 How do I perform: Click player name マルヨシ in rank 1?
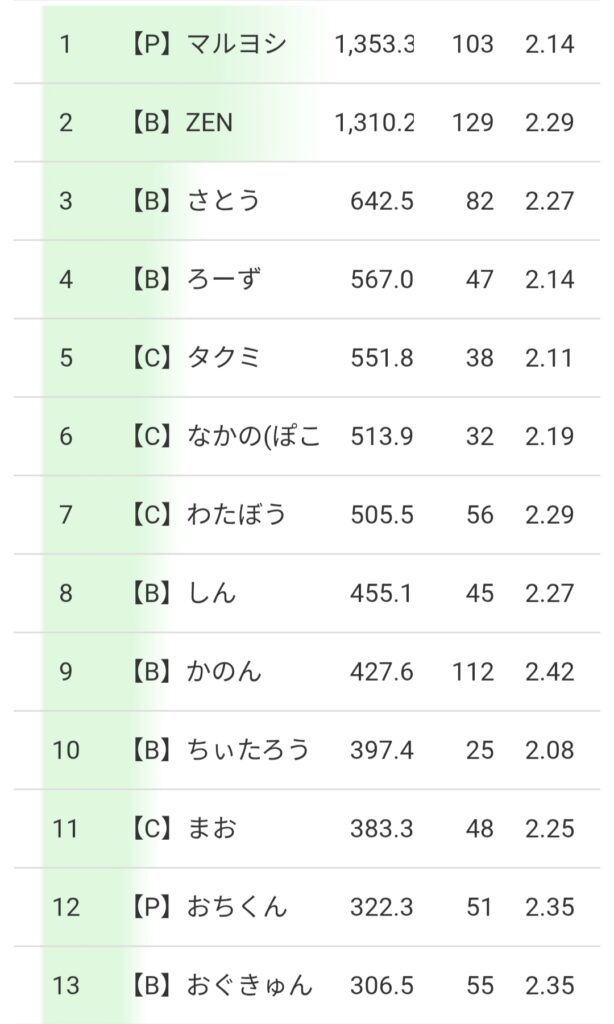tap(236, 45)
